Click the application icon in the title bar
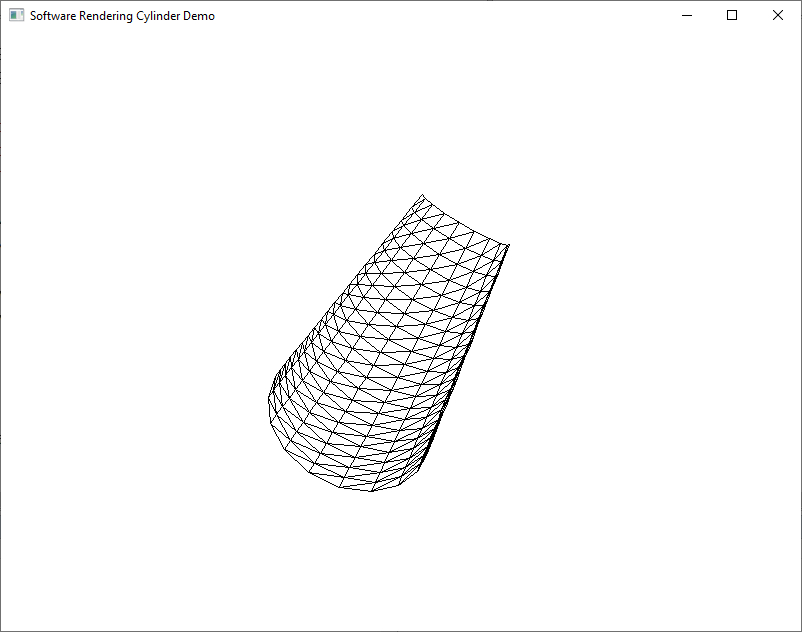The width and height of the screenshot is (802, 632). tap(16, 15)
